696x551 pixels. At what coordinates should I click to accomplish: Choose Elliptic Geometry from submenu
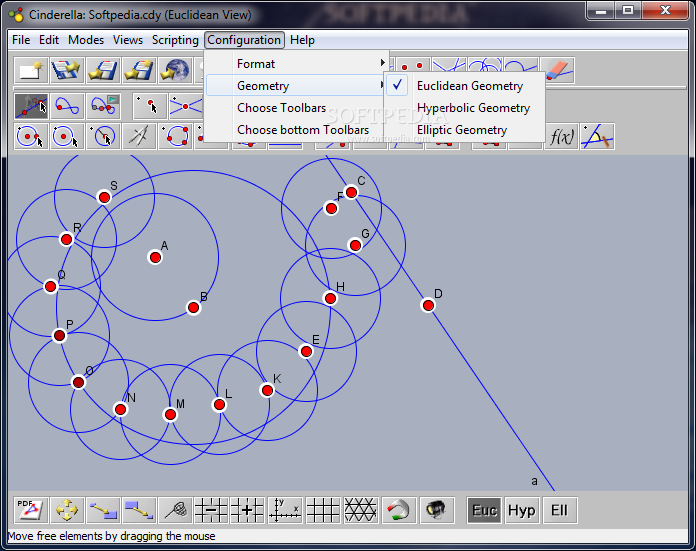(x=464, y=130)
